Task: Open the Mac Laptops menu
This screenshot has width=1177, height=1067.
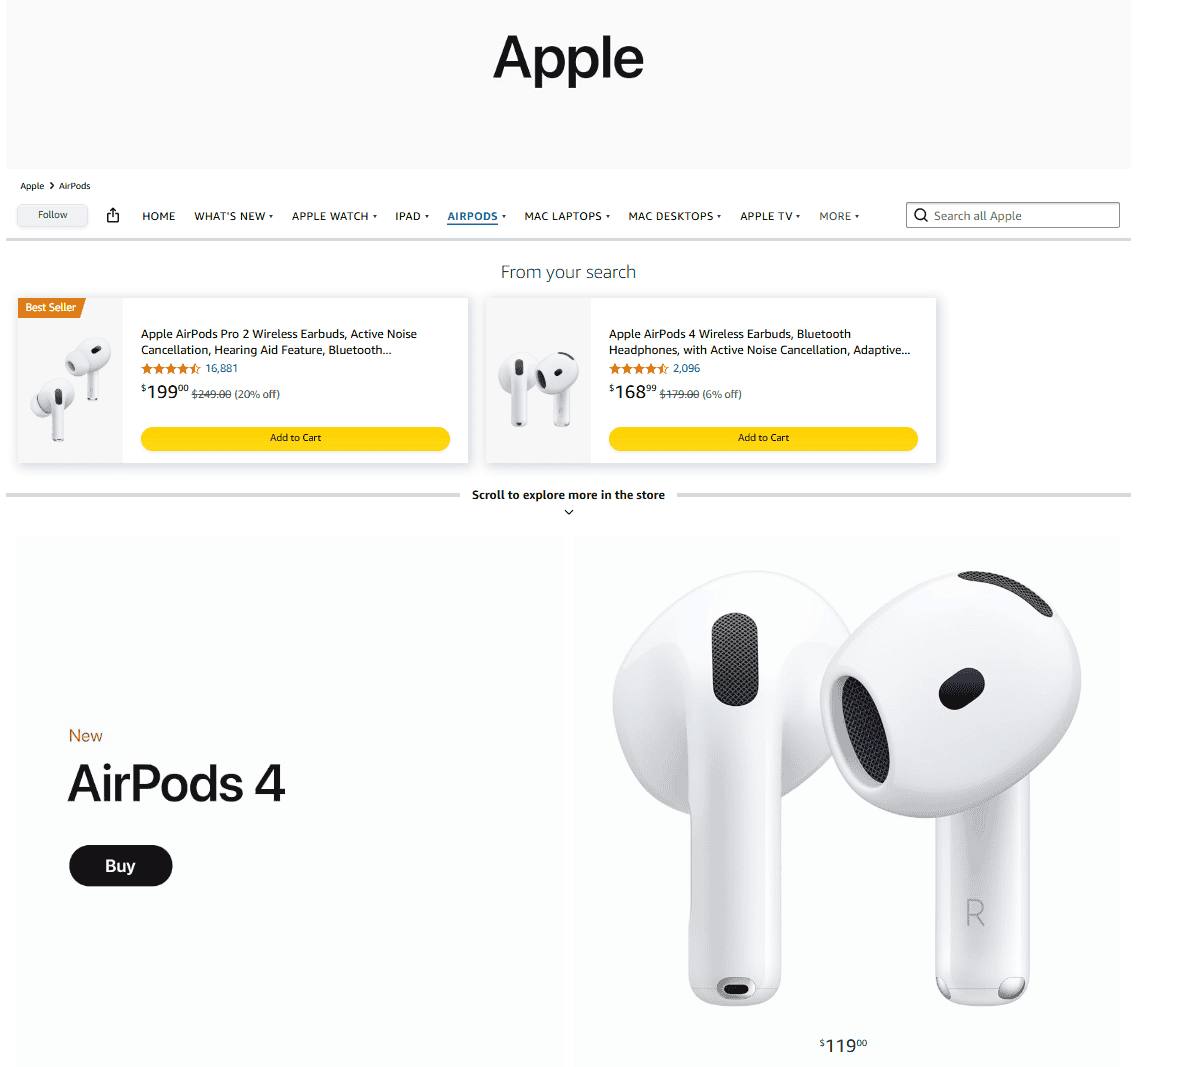Action: click(567, 216)
